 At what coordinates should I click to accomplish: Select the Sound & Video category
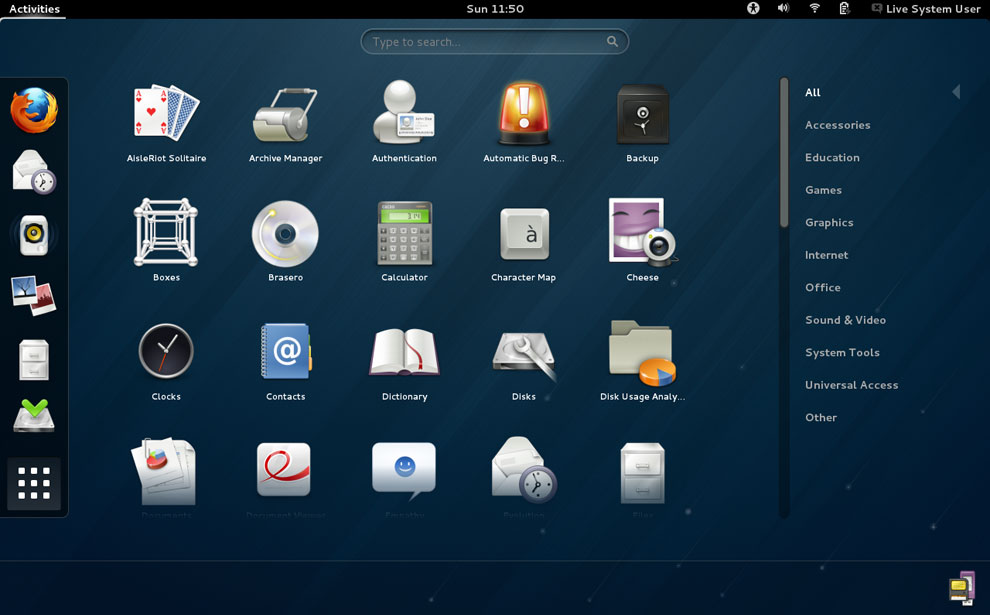click(845, 320)
